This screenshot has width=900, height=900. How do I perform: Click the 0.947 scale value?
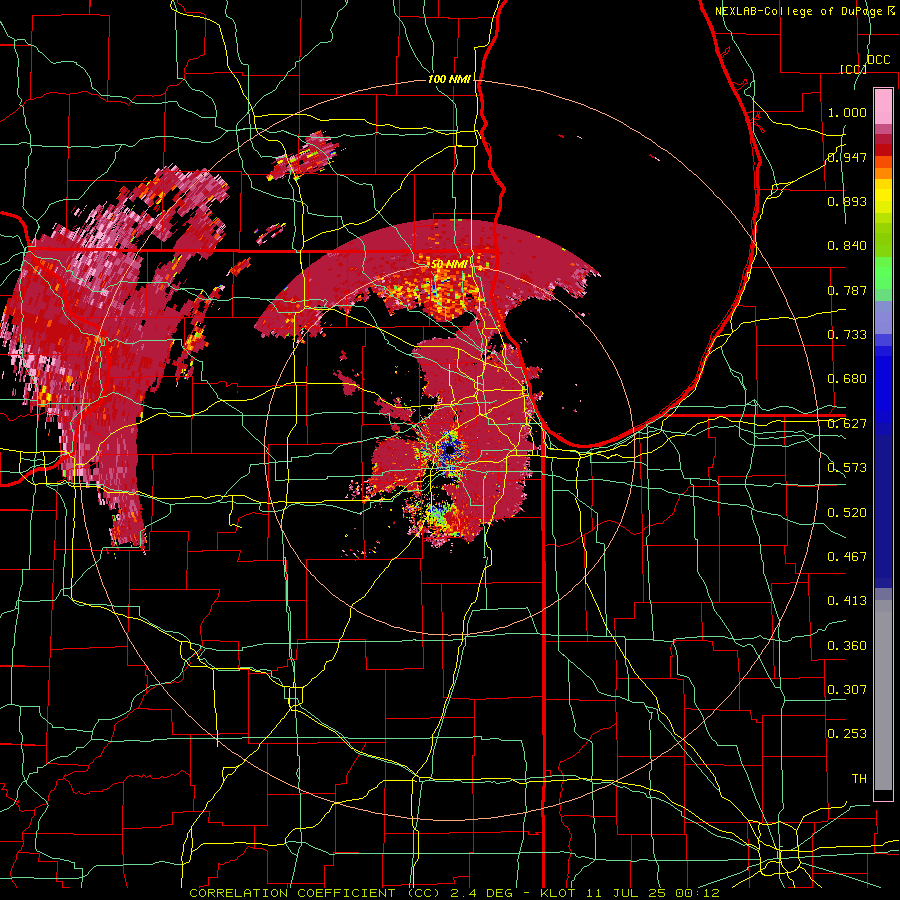point(847,157)
